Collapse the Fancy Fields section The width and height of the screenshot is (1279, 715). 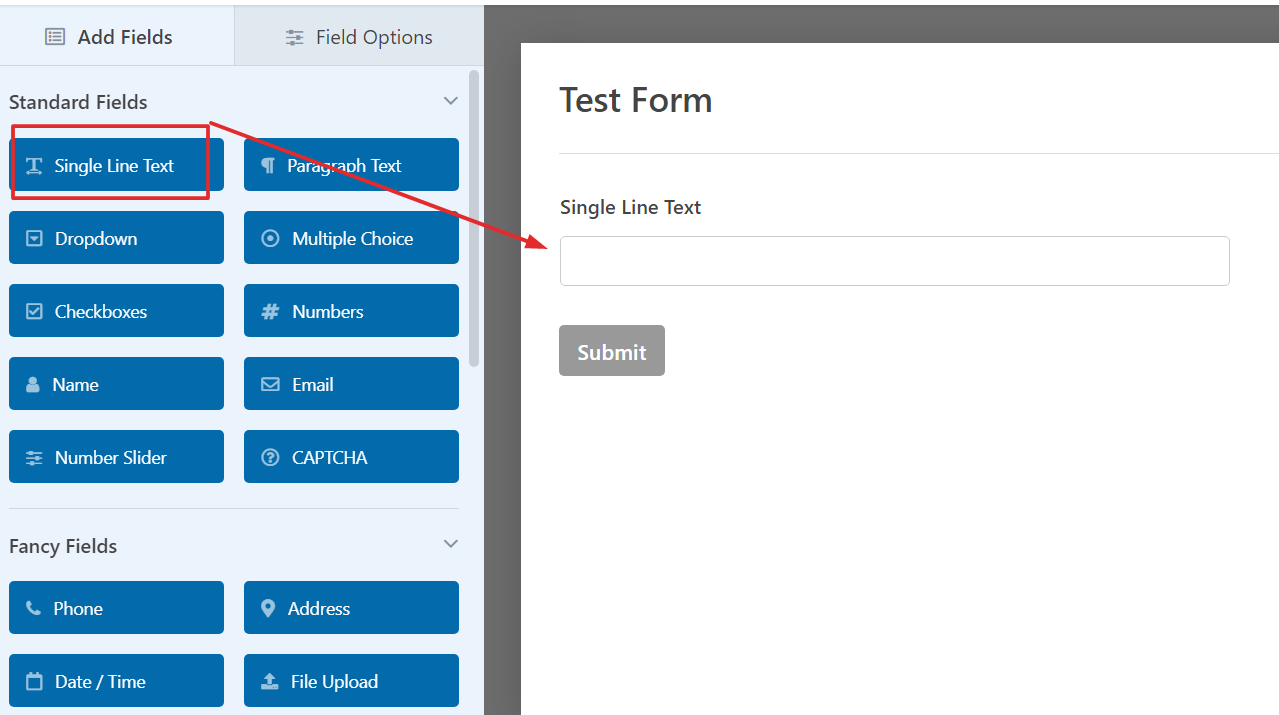(450, 543)
